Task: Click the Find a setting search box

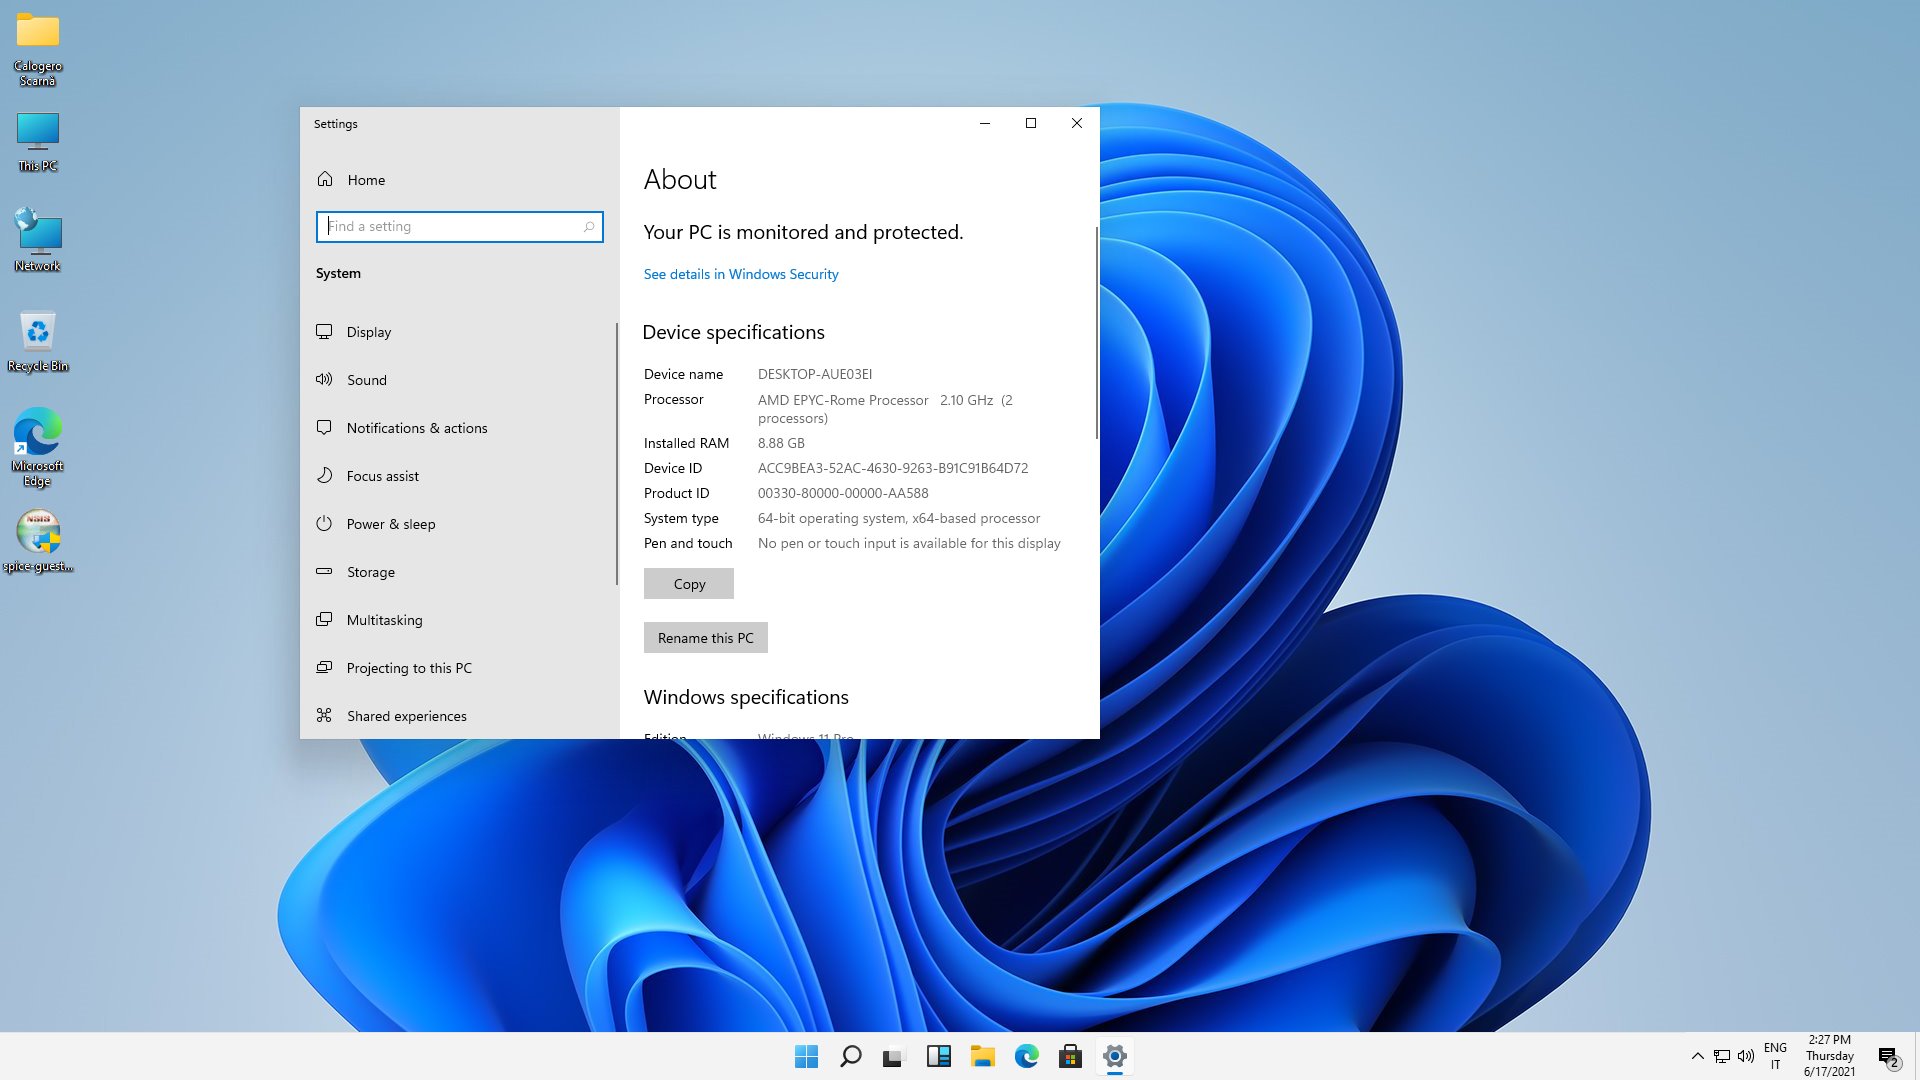Action: 459,227
